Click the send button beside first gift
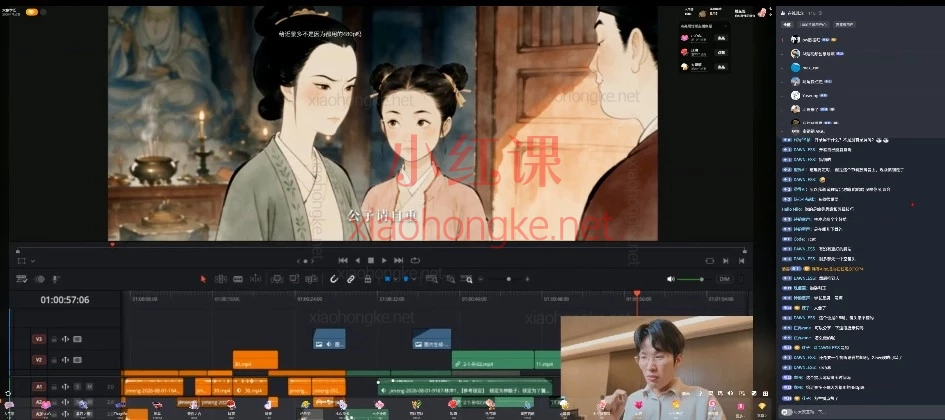This screenshot has width=945, height=420. click(x=720, y=37)
